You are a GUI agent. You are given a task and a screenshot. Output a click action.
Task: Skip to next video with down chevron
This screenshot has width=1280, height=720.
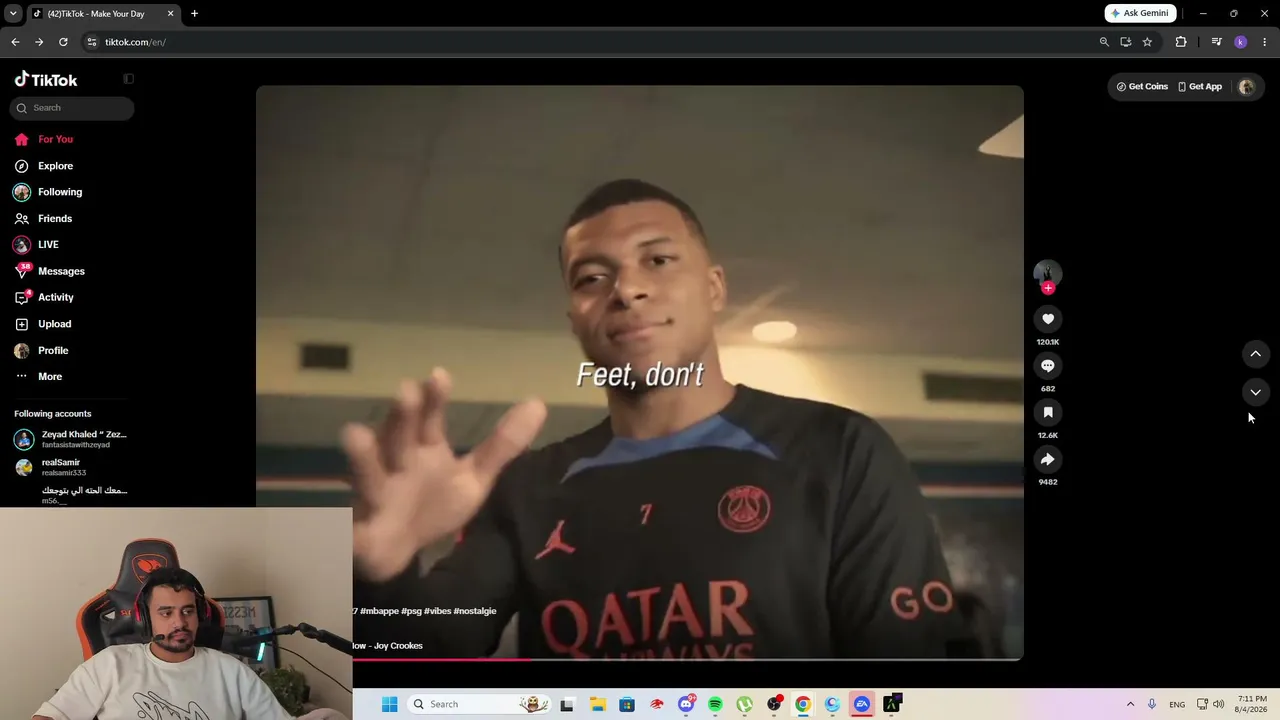point(1256,392)
